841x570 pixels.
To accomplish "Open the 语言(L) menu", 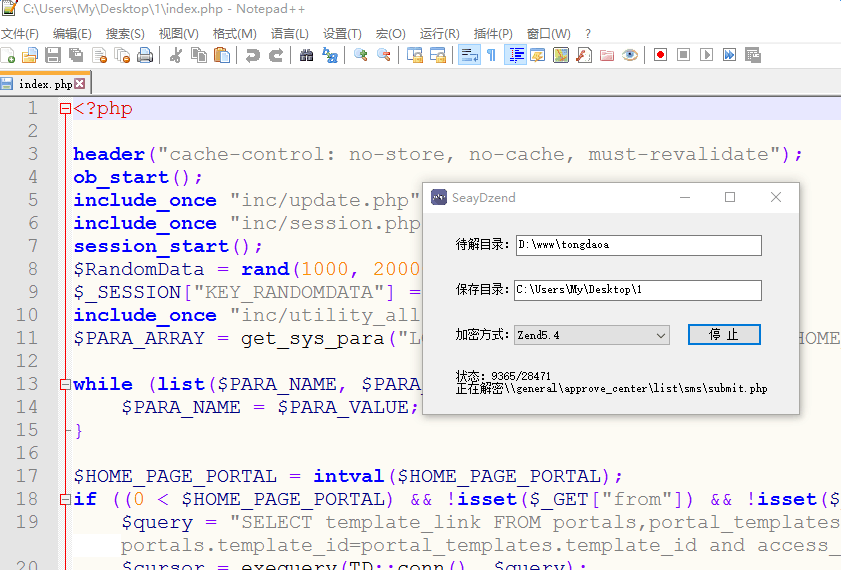I will [x=290, y=34].
